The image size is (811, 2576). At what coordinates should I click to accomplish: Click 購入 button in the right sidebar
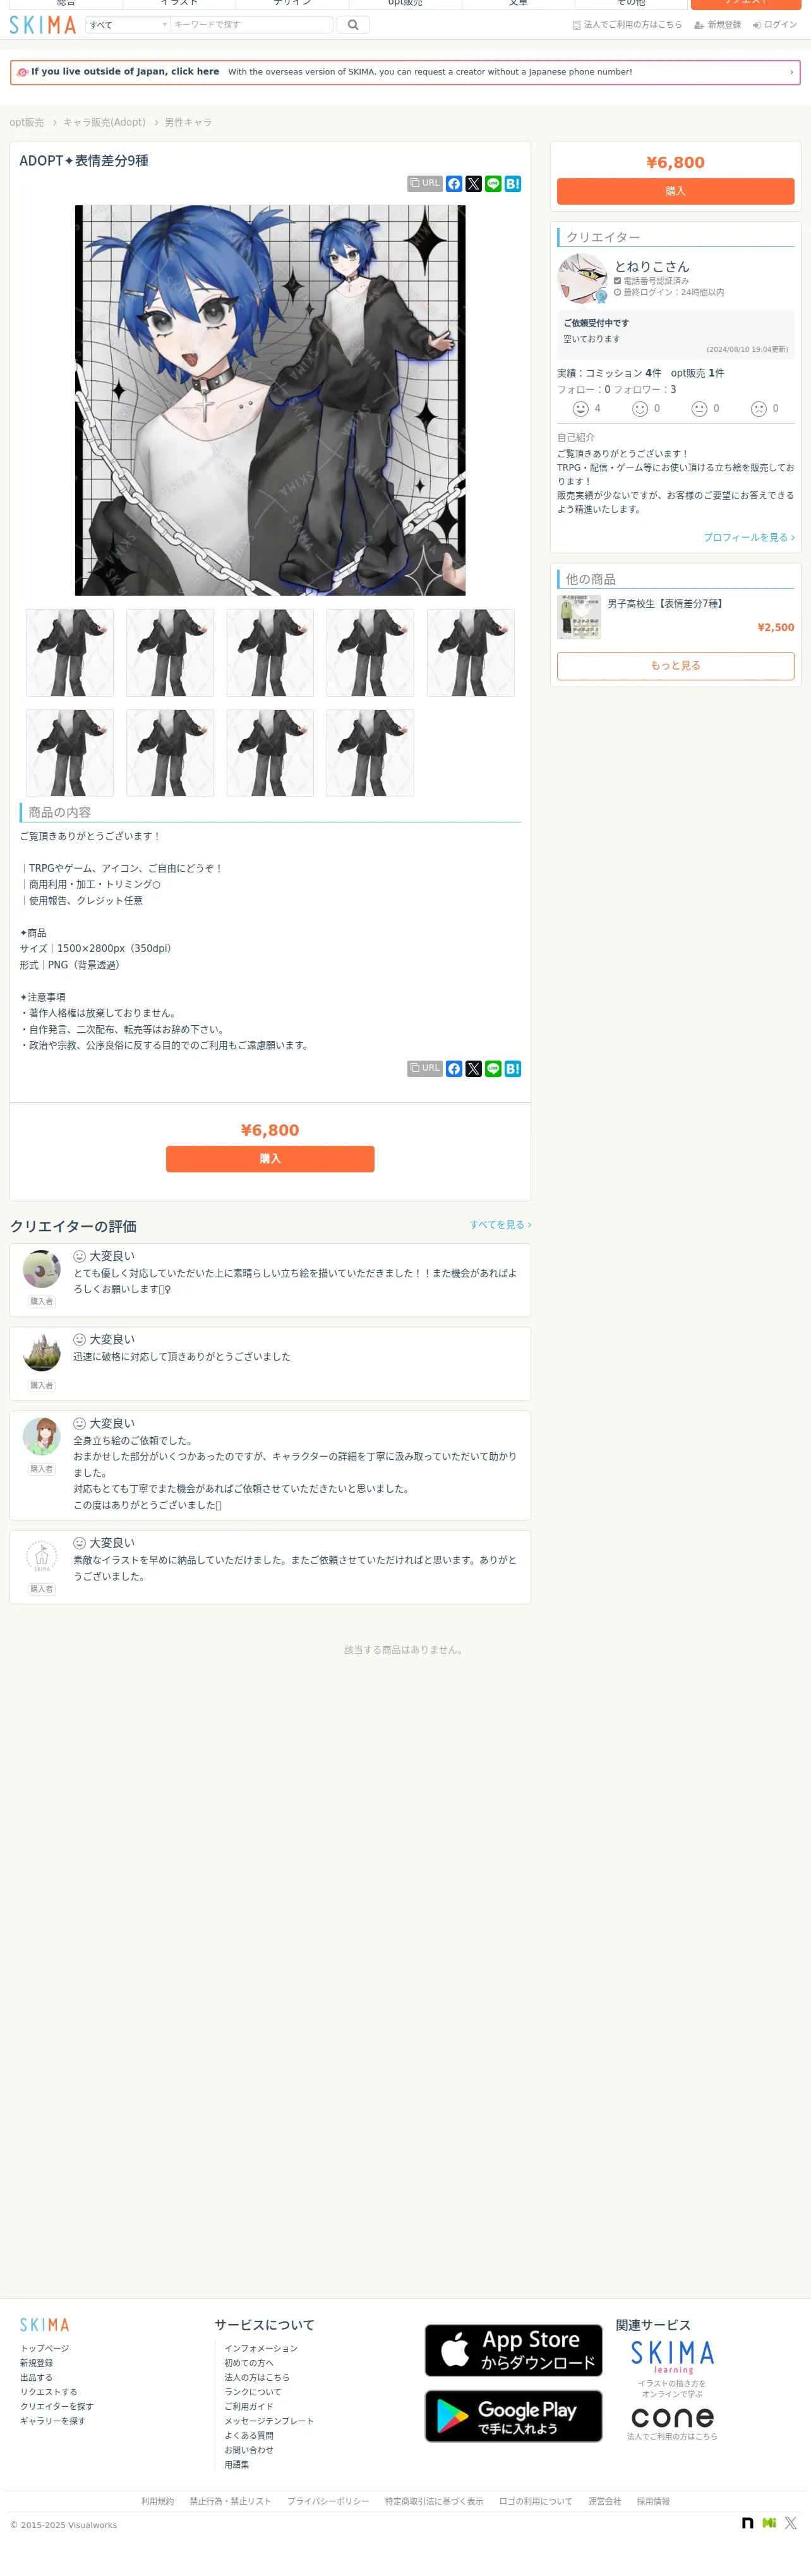[676, 191]
